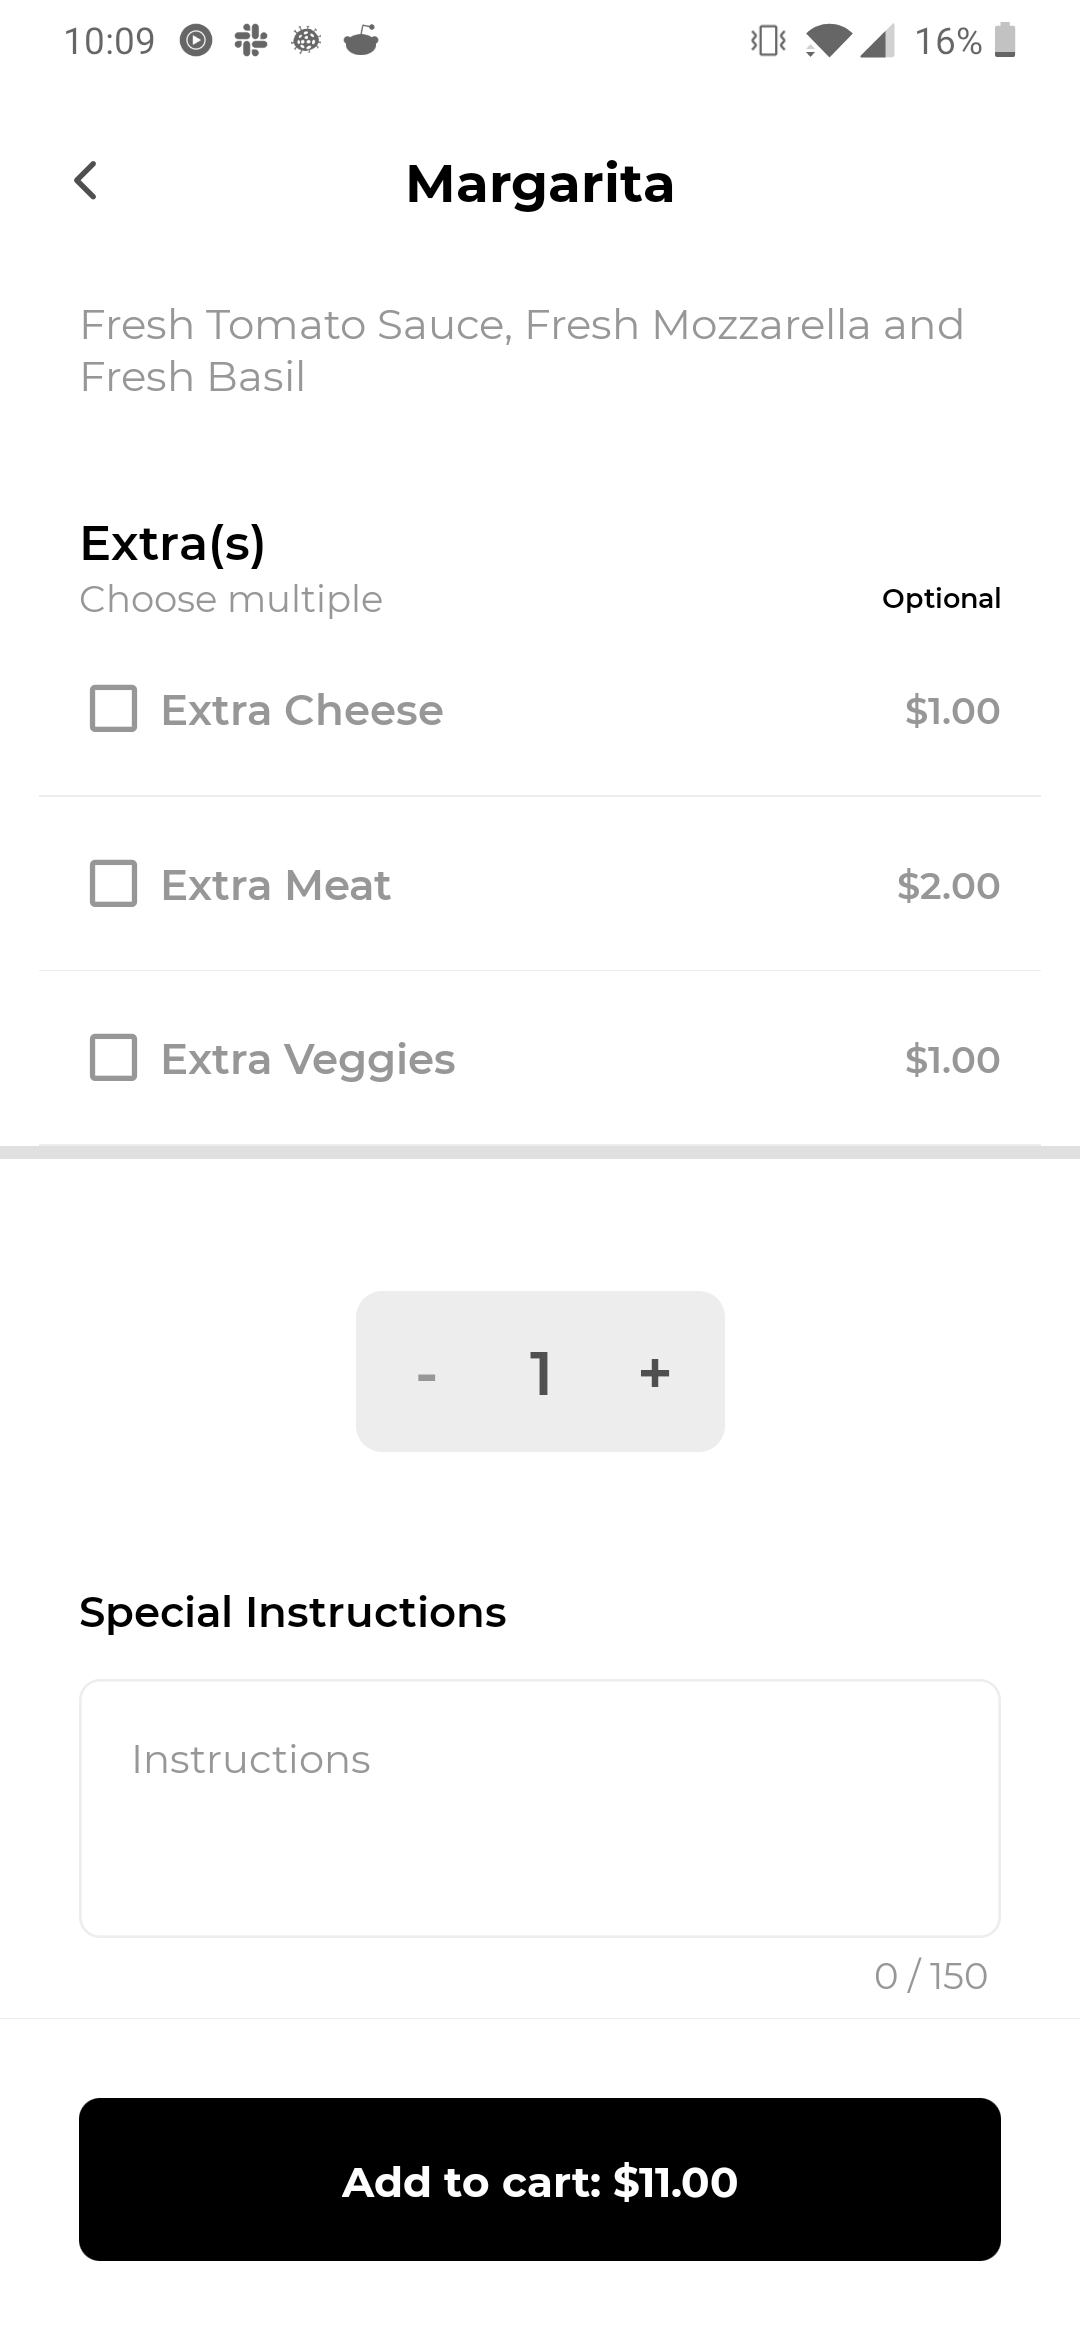Tap the battery icon in status bar
Image resolution: width=1080 pixels, height=2340 pixels.
click(1006, 41)
